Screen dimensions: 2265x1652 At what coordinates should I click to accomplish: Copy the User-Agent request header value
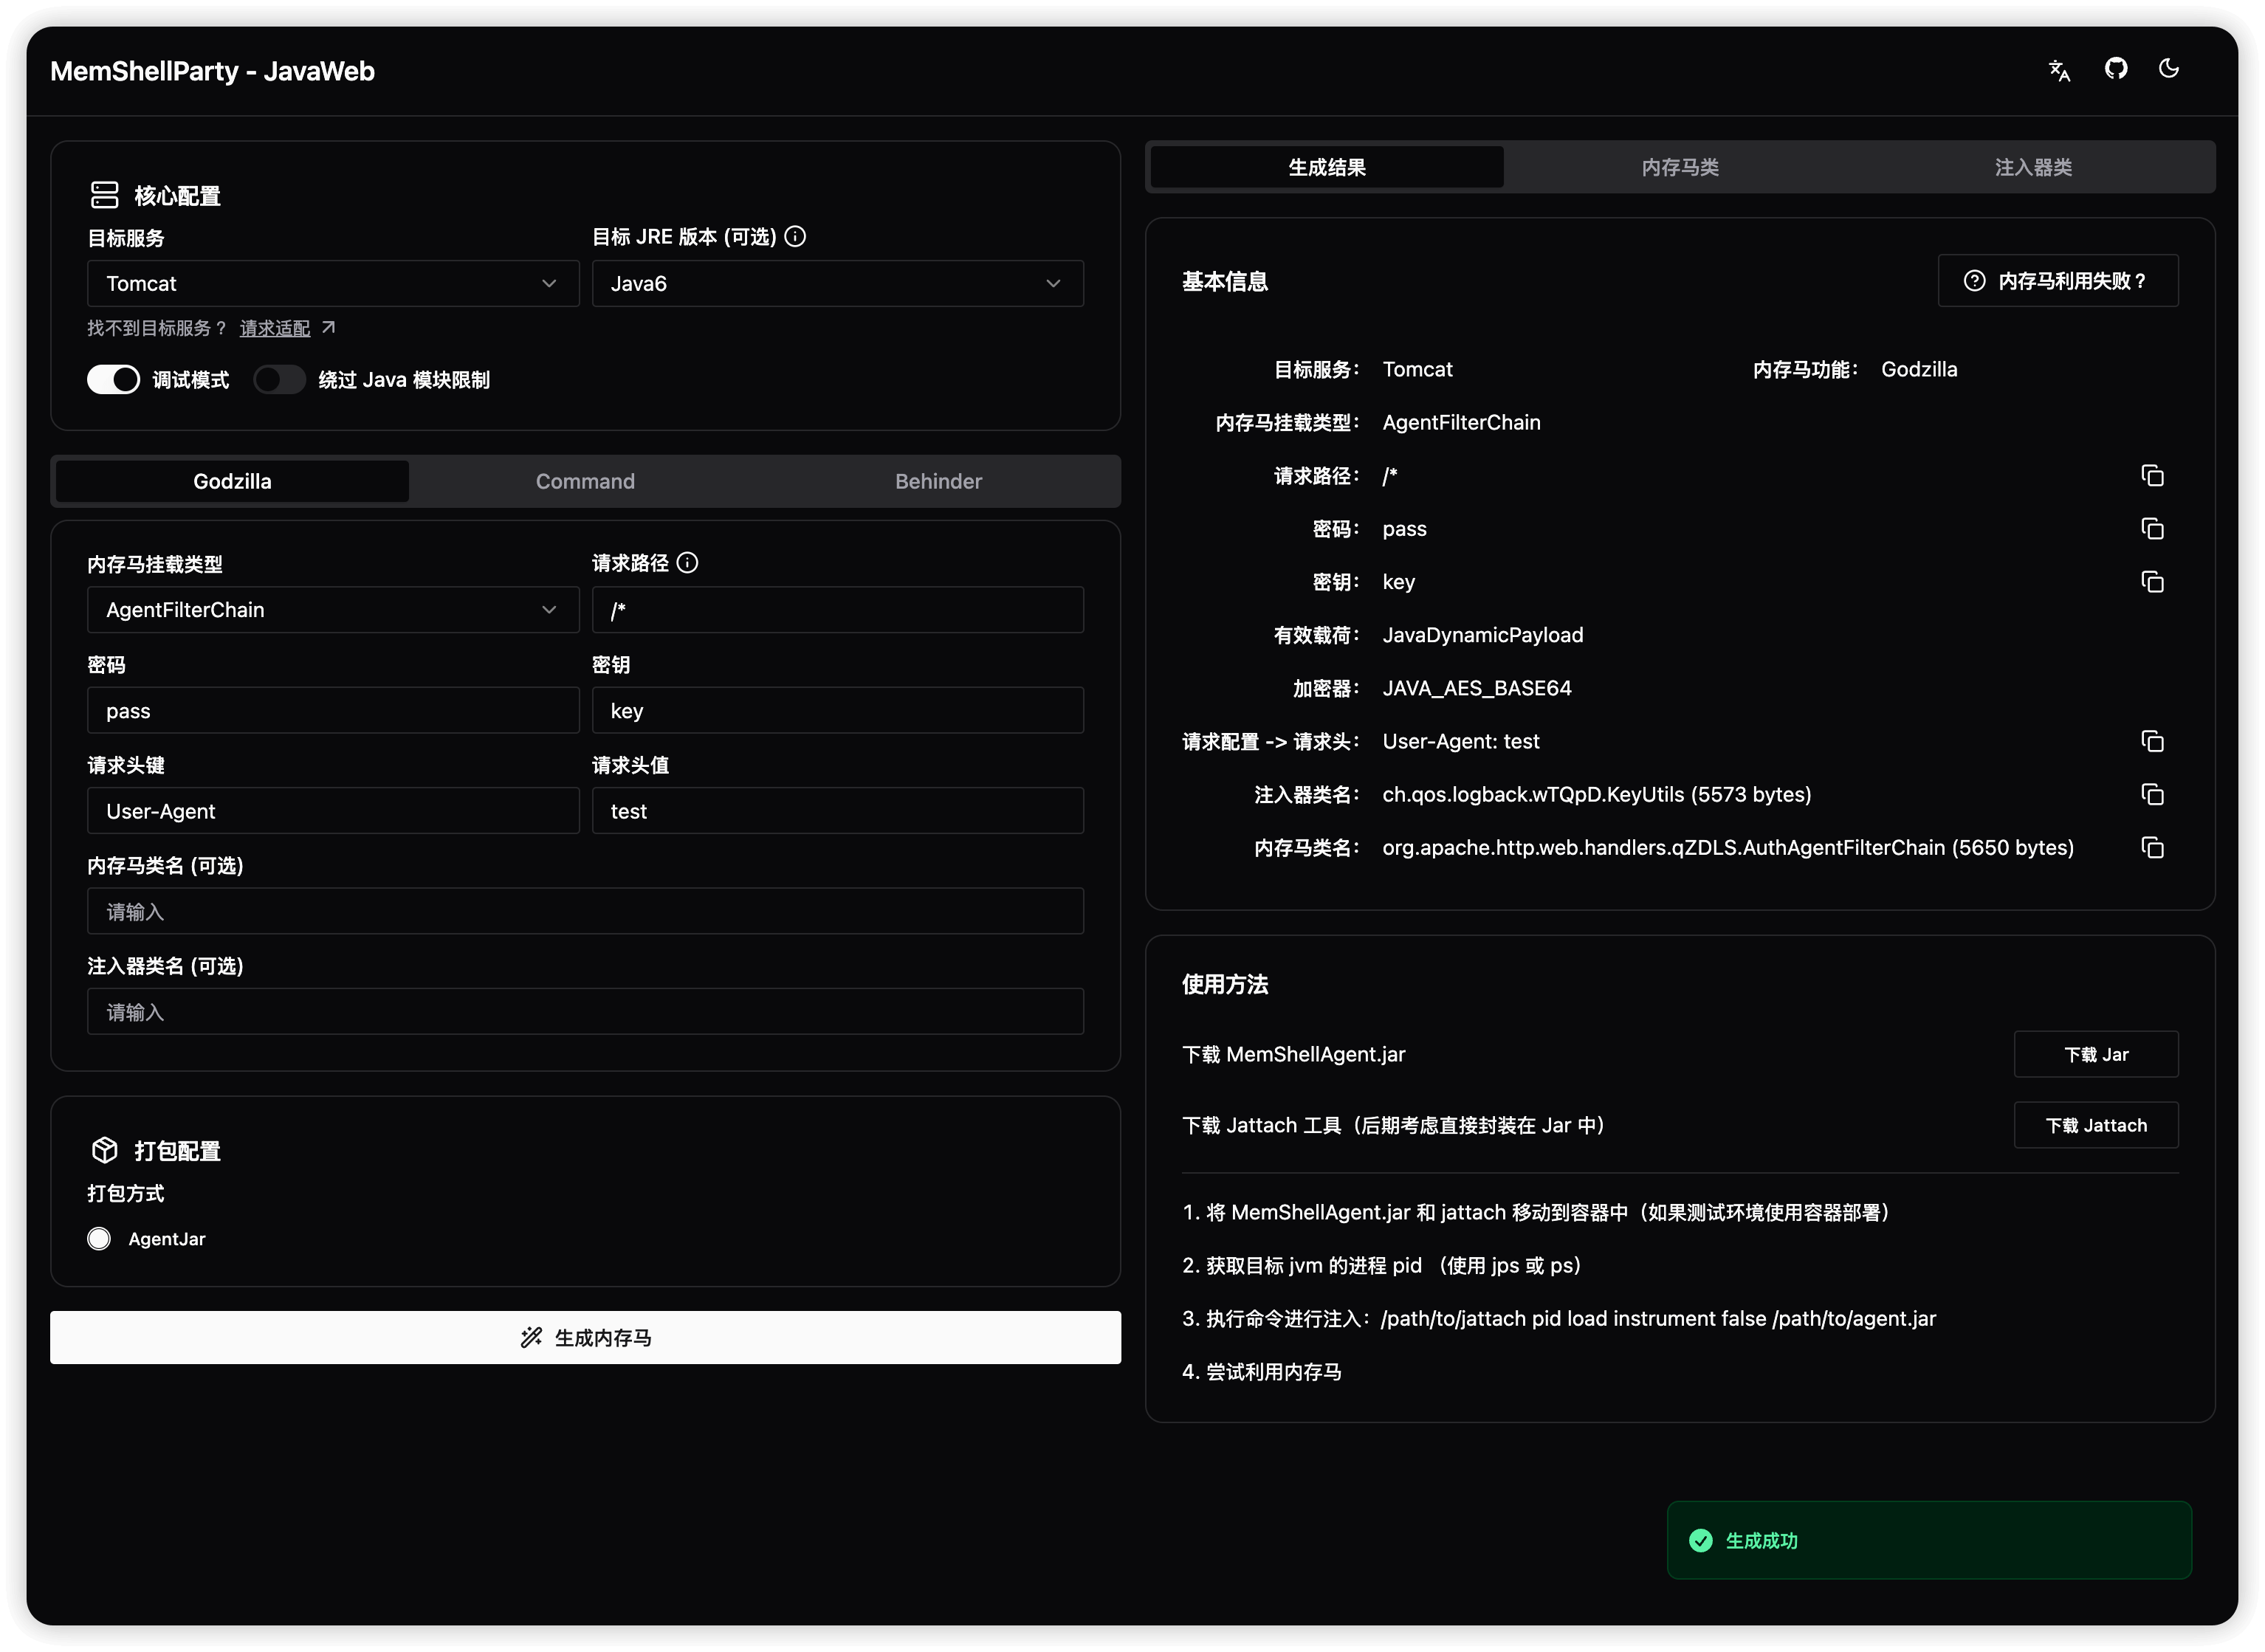click(2151, 740)
